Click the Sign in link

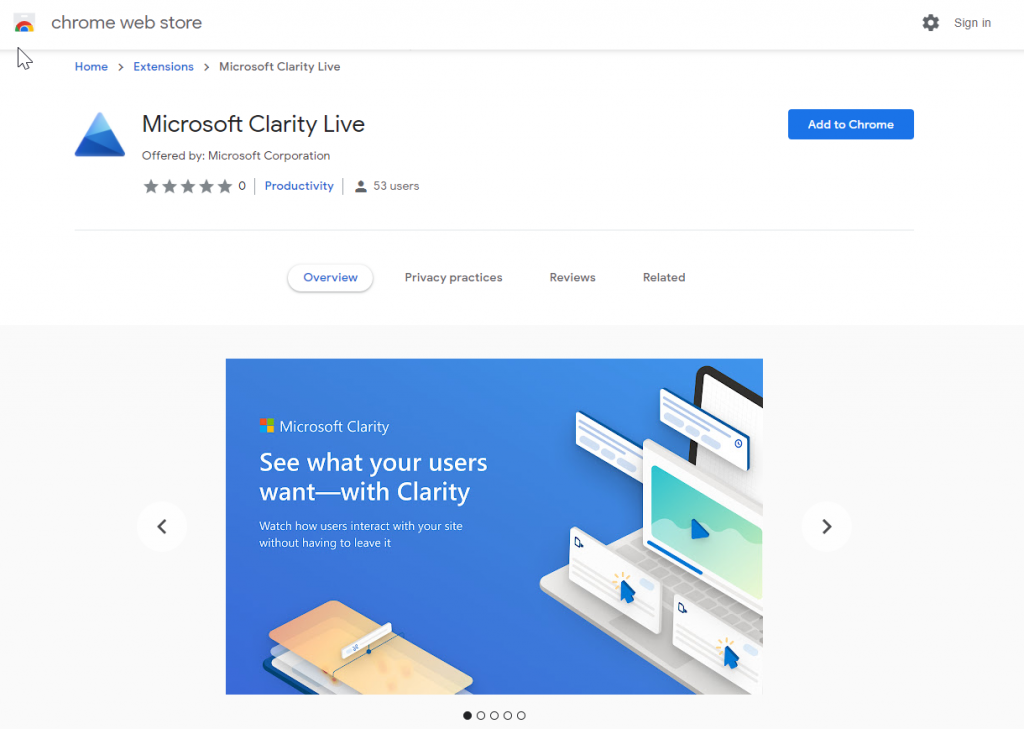point(972,23)
